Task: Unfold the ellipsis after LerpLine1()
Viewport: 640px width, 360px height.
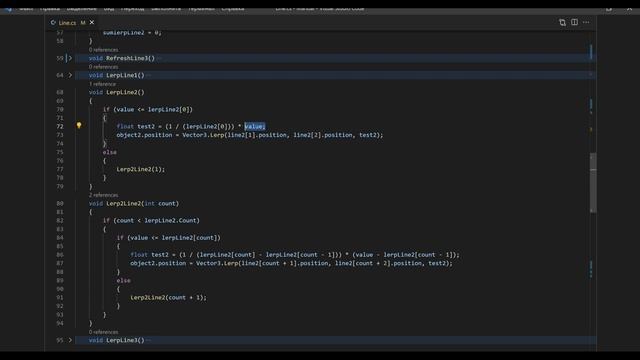Action: [x=149, y=76]
